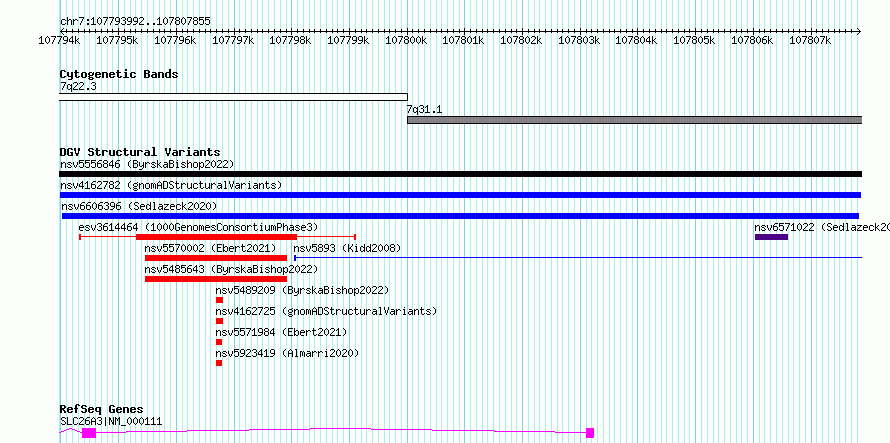Viewport: 890px width, 443px height.
Task: Click the 7q31.1 gray cytogenetic band
Action: coord(635,120)
